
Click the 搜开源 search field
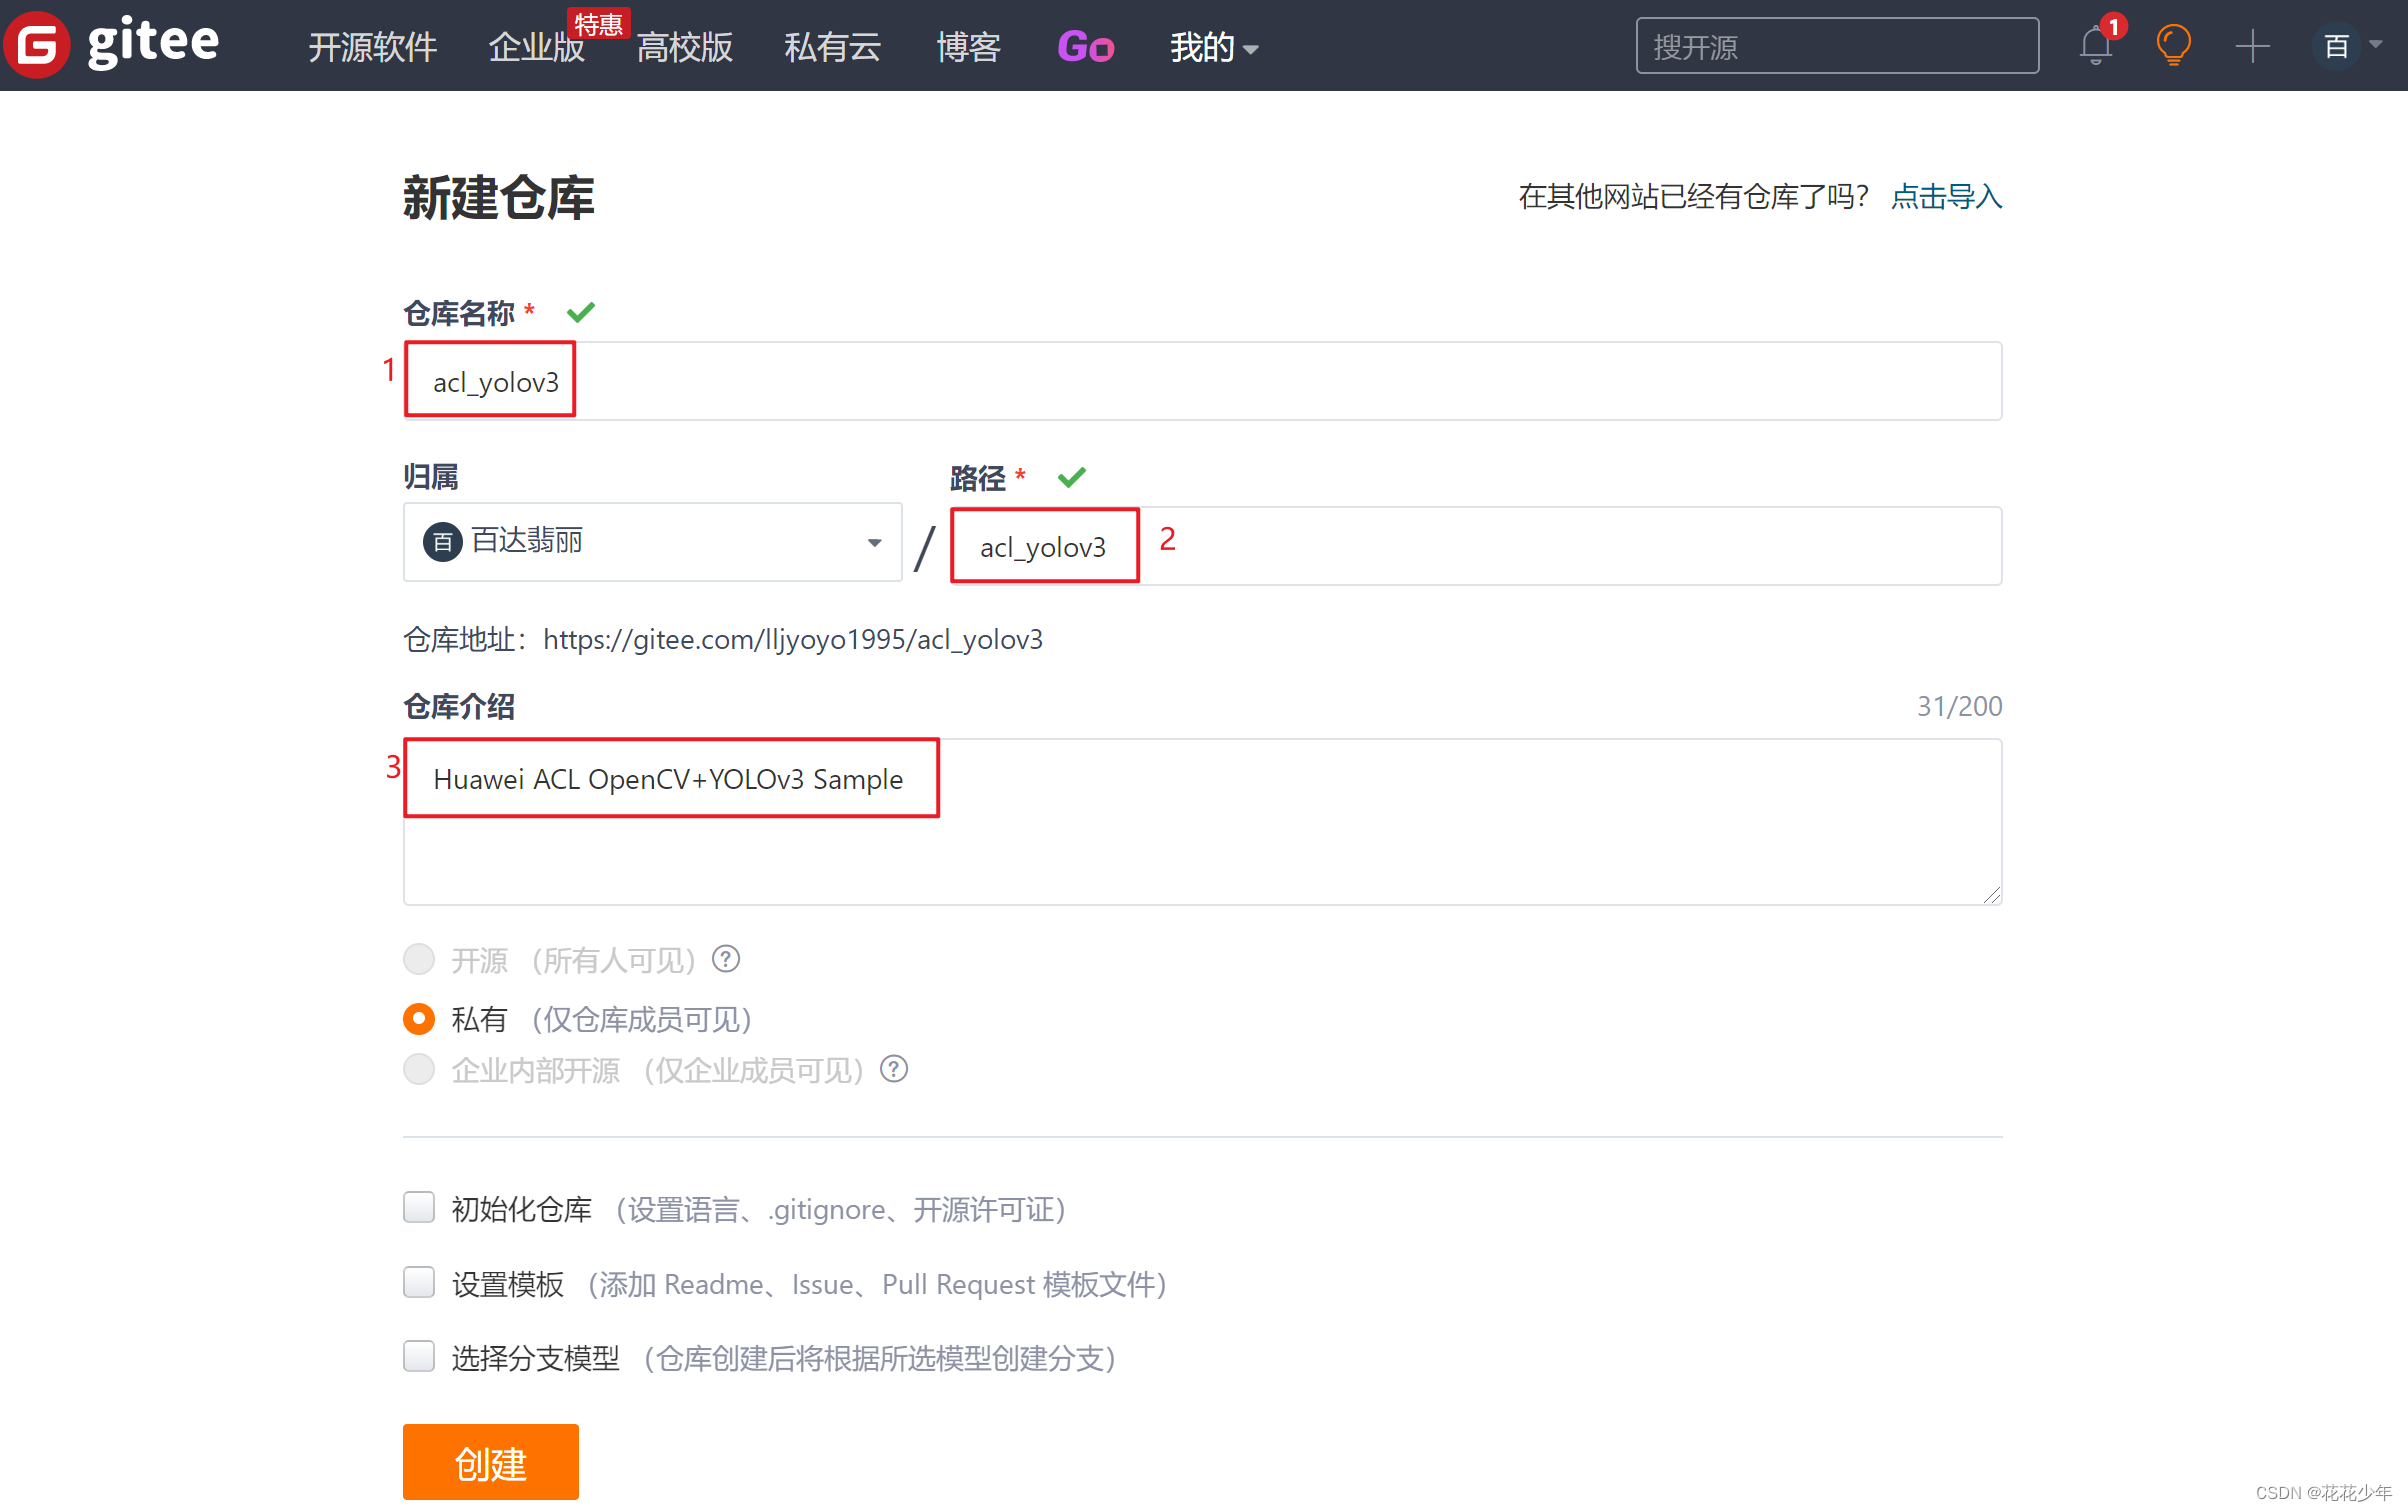click(x=1836, y=45)
